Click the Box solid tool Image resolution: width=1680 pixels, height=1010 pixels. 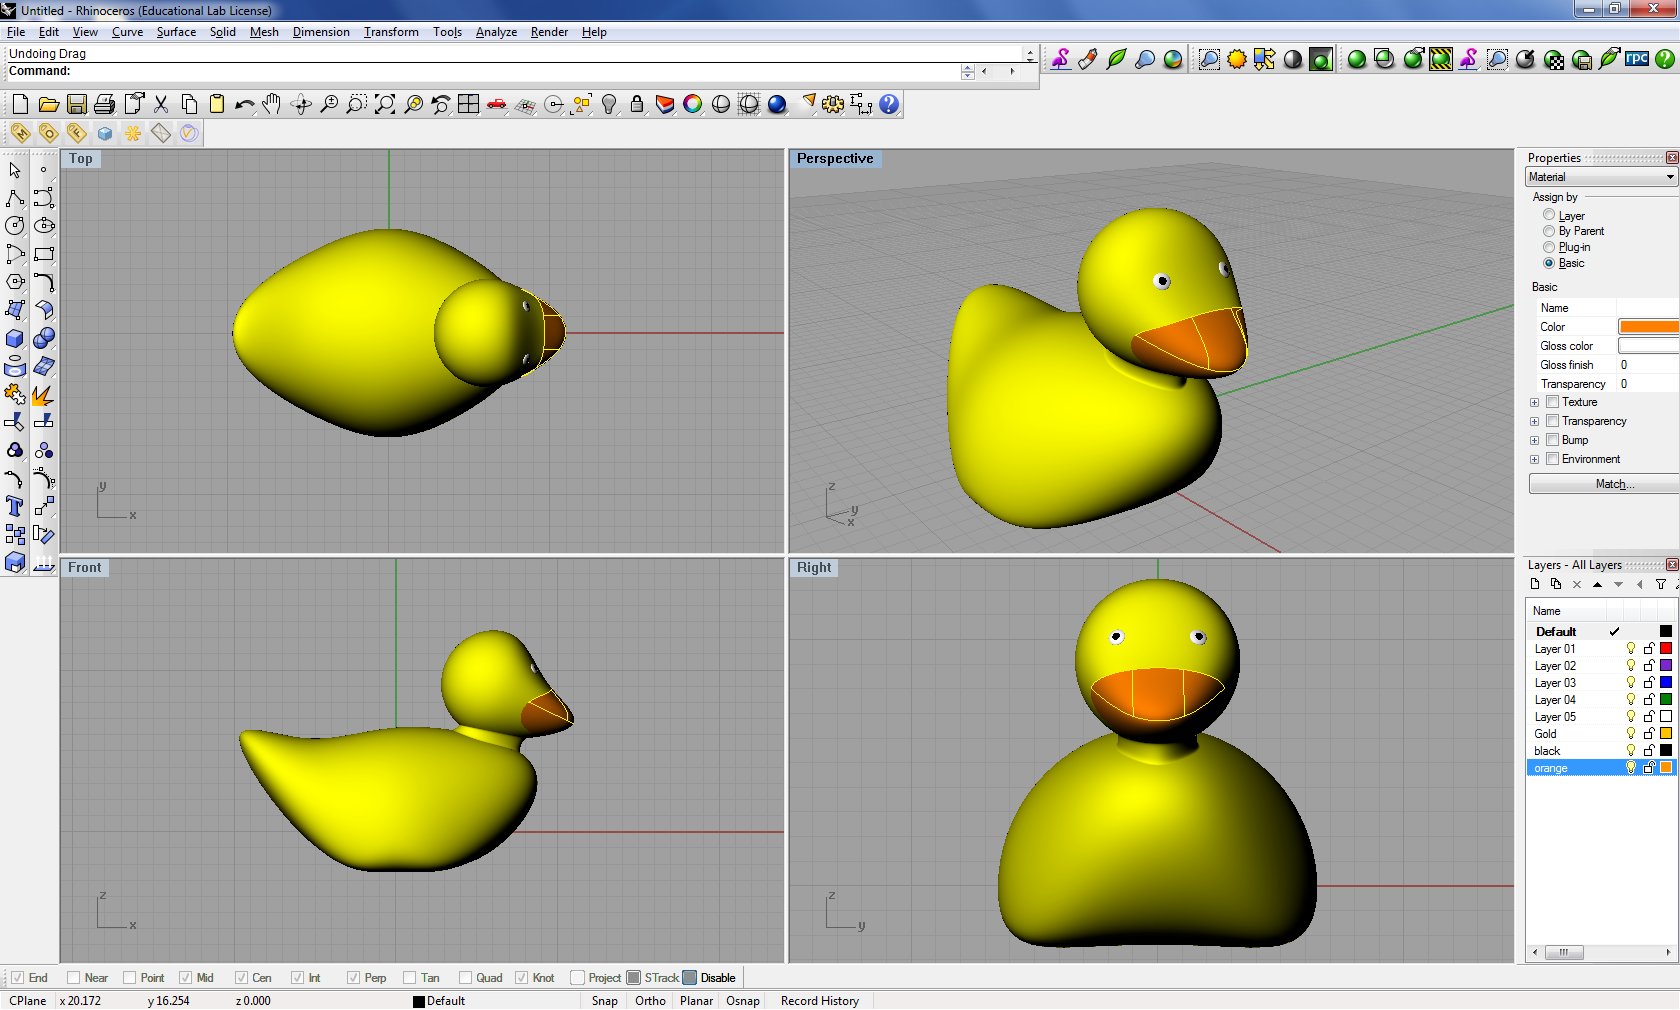[15, 339]
